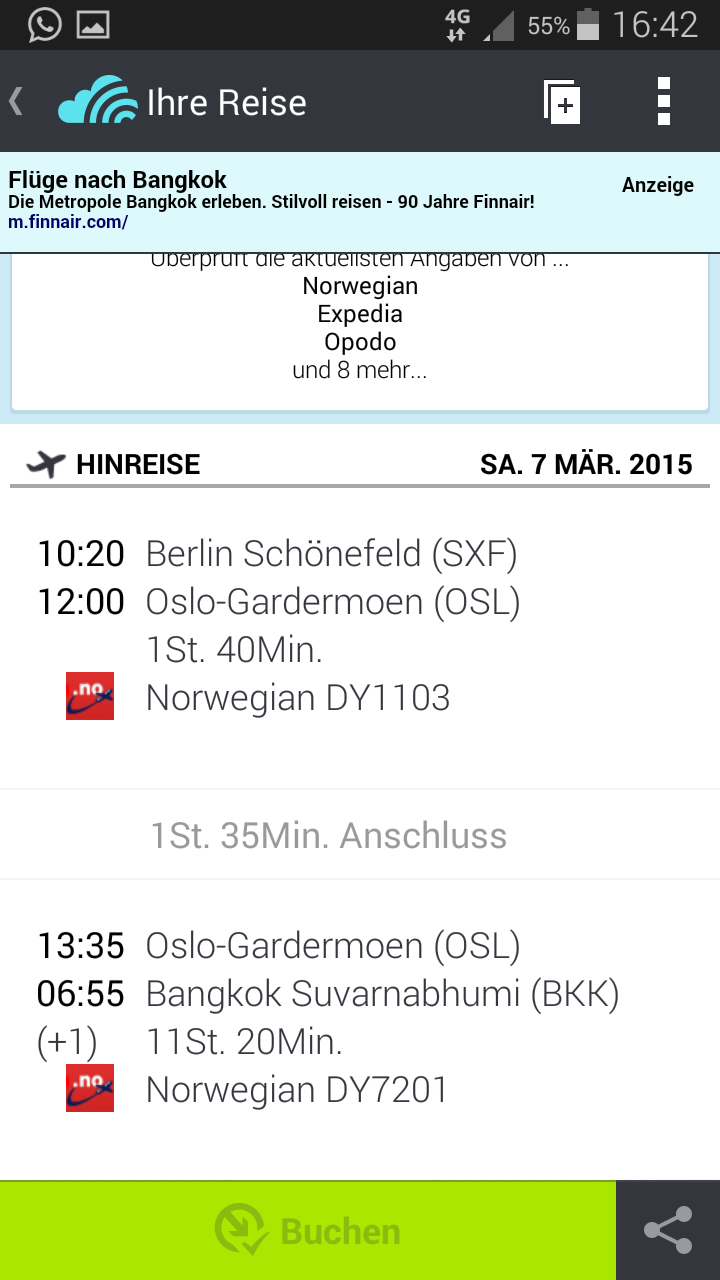Tap the Skyscanner cloud logo

coord(97,102)
